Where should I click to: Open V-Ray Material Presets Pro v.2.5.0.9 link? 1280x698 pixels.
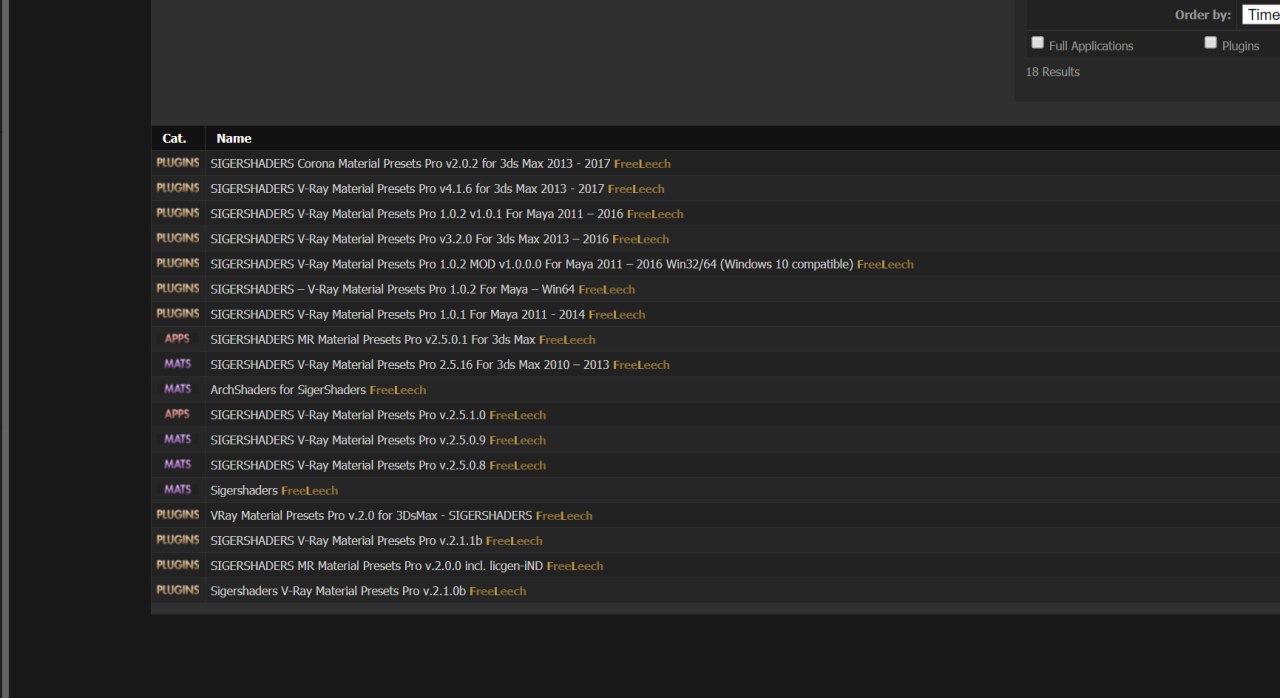pos(348,440)
